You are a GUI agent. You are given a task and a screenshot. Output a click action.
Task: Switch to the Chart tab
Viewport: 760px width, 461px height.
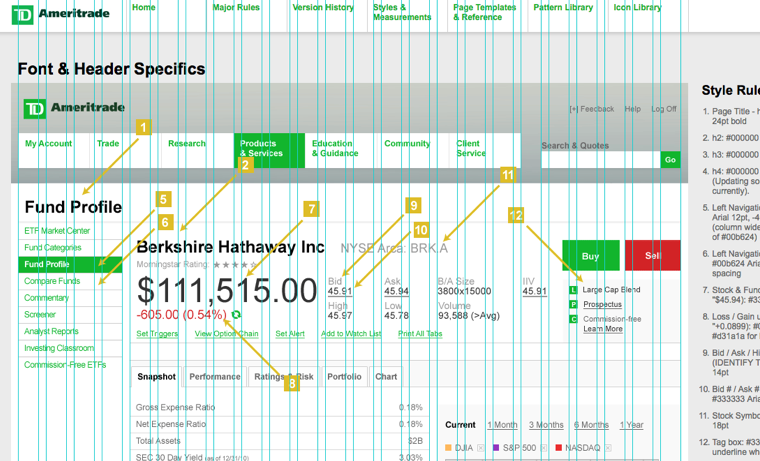(386, 377)
